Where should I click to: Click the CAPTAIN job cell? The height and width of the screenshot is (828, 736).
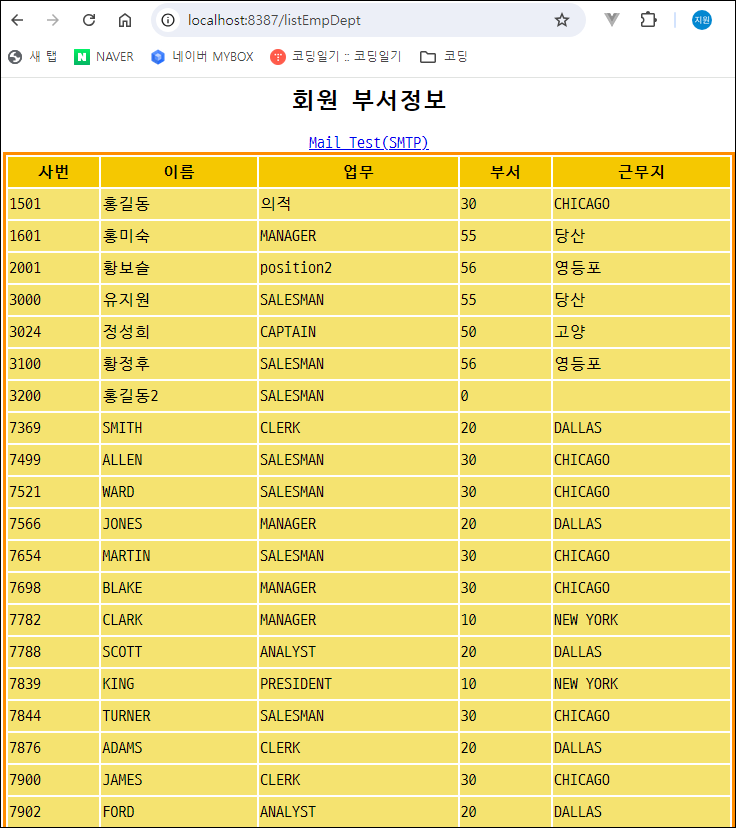pyautogui.click(x=358, y=332)
